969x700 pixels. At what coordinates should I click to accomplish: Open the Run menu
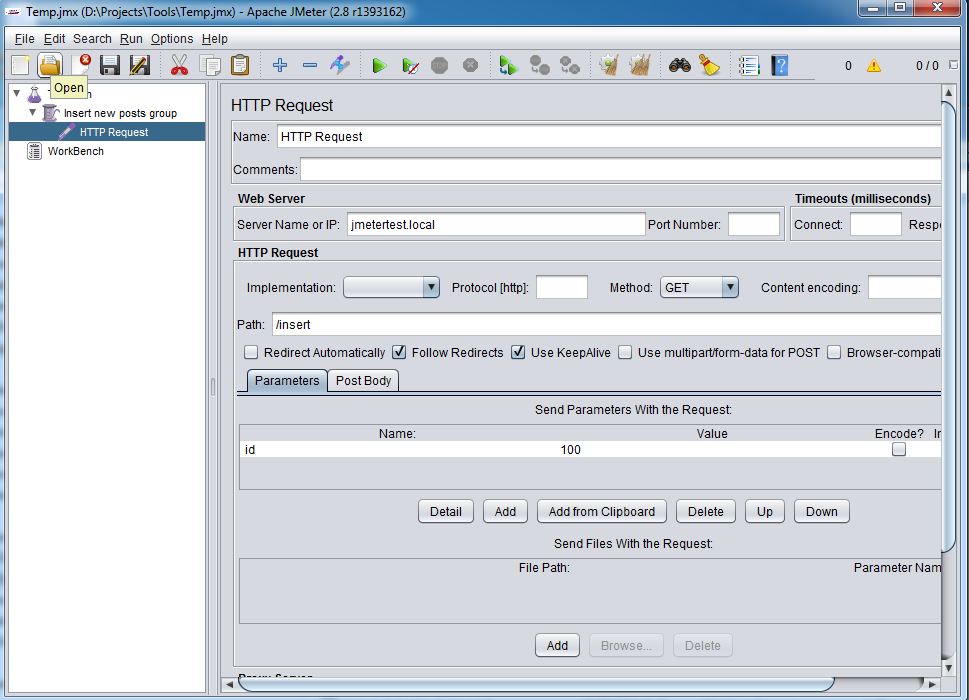(x=131, y=39)
